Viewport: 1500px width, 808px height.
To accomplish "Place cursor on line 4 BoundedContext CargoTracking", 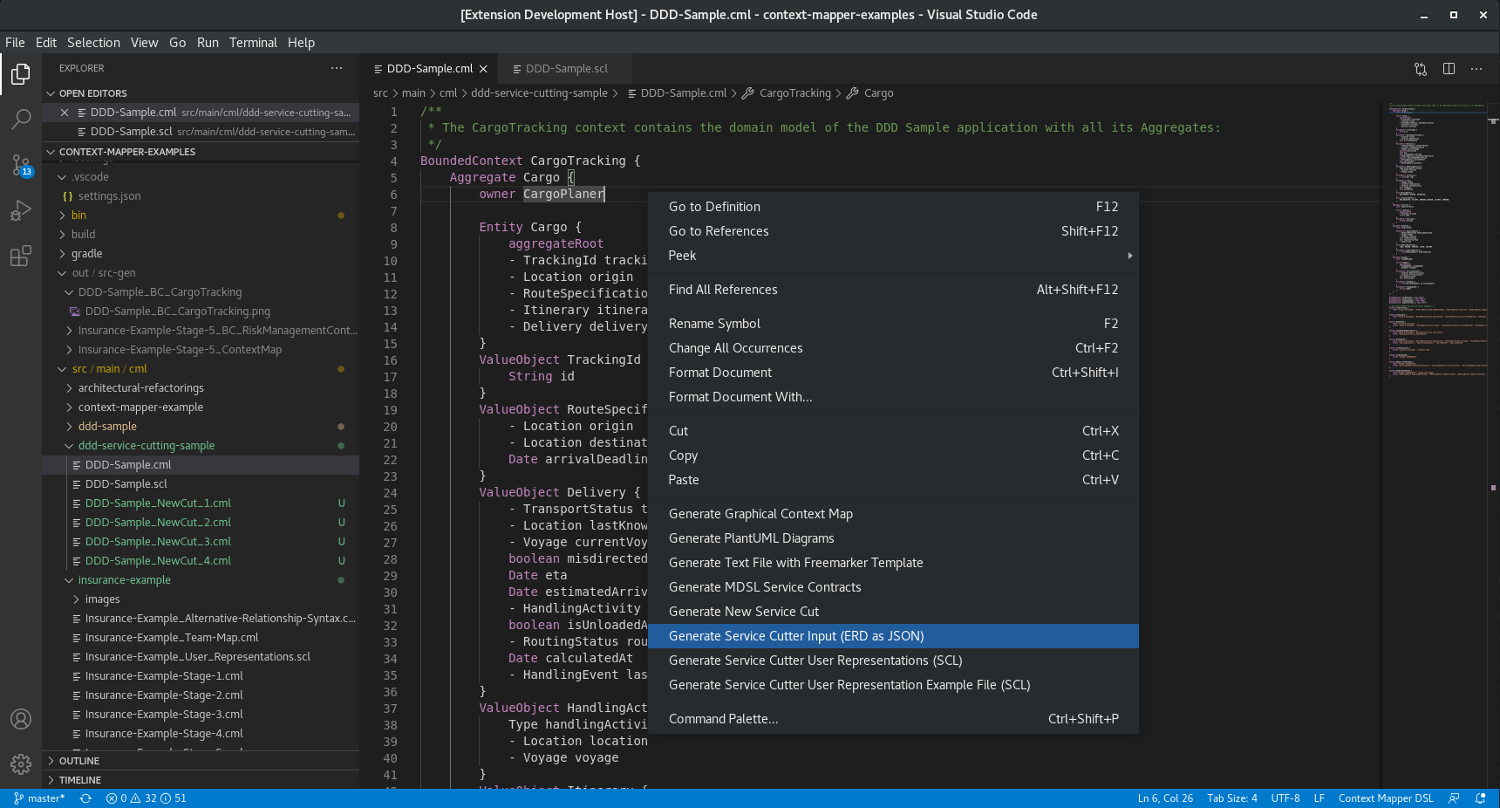I will (x=529, y=161).
